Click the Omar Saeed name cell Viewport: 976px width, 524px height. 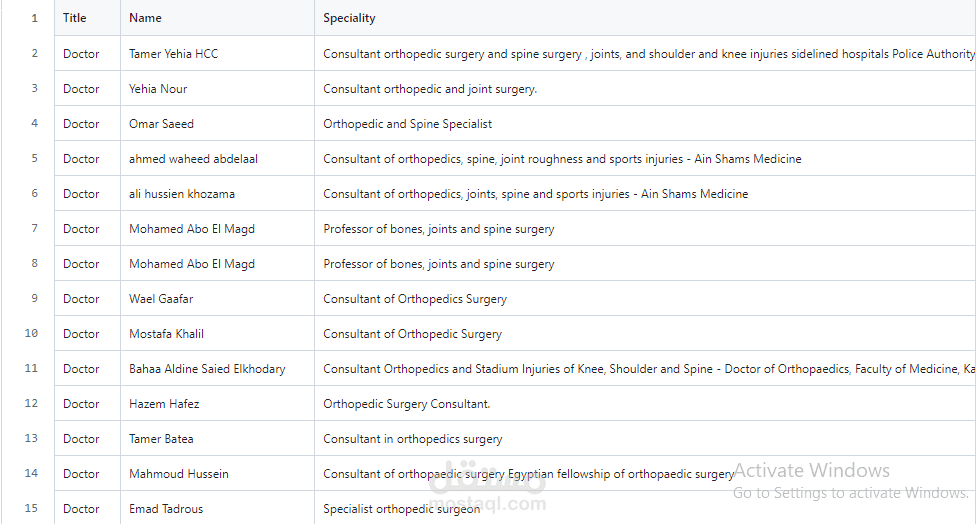click(217, 123)
